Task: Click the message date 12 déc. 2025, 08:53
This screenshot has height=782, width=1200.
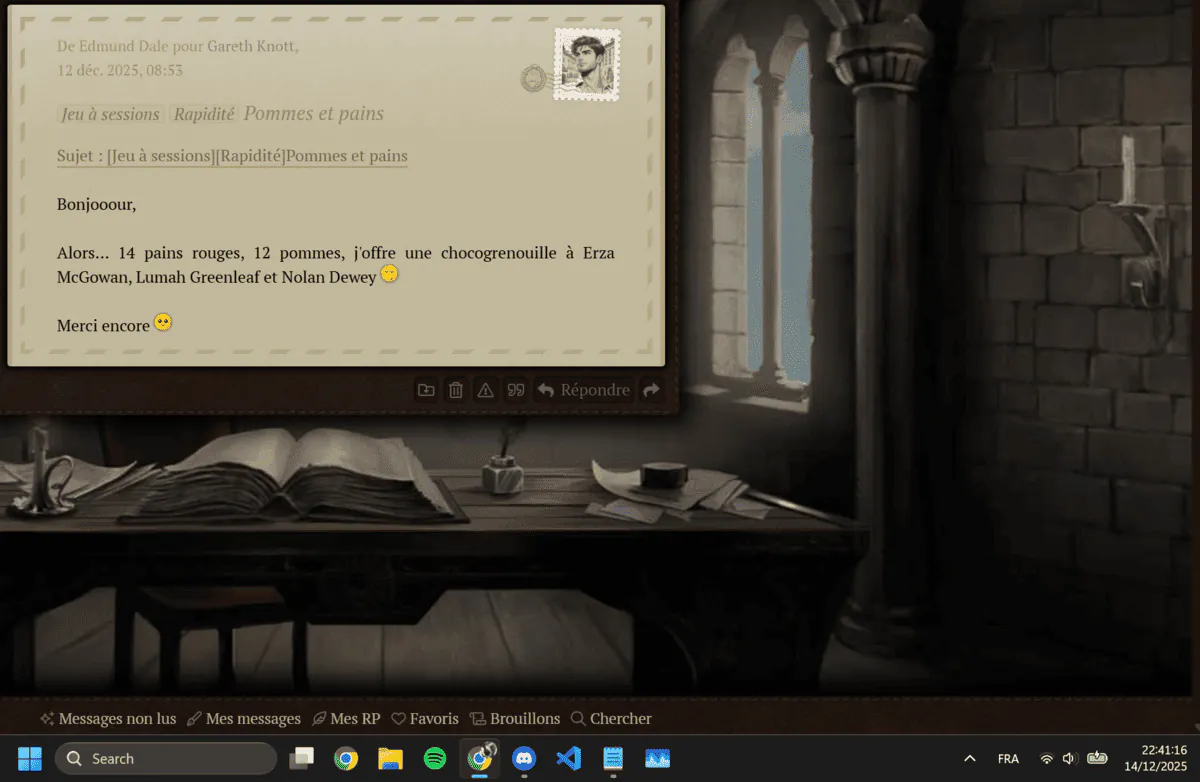Action: pyautogui.click(x=120, y=70)
